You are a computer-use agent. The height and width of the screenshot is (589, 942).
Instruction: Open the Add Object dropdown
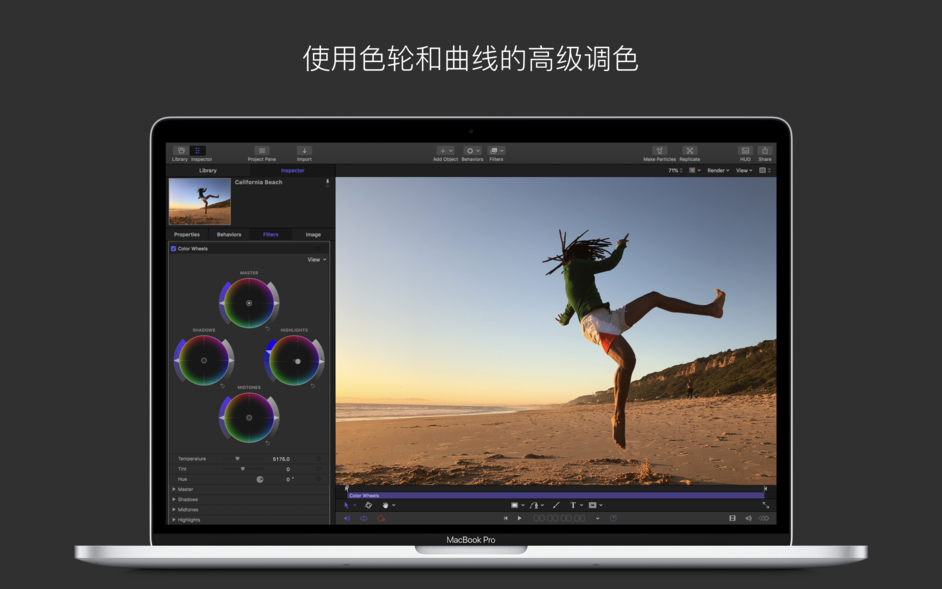point(444,150)
